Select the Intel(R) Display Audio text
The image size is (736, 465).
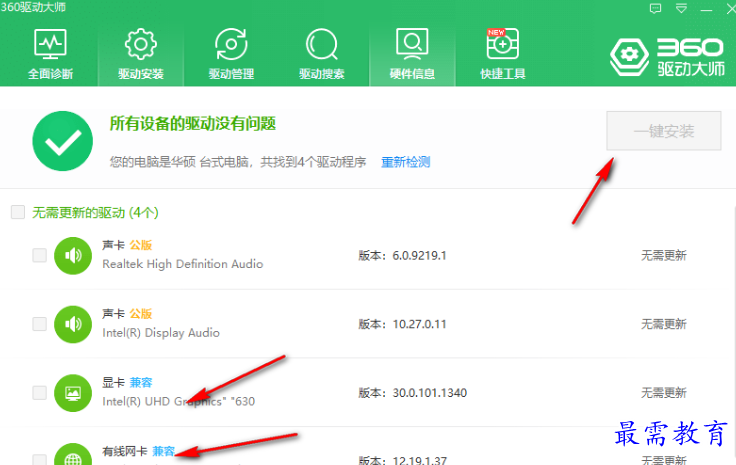(161, 333)
